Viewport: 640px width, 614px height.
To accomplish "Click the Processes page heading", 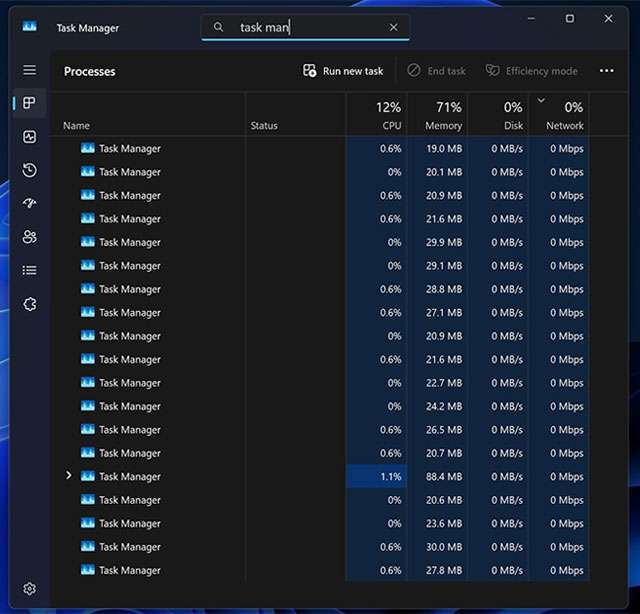I will 89,71.
